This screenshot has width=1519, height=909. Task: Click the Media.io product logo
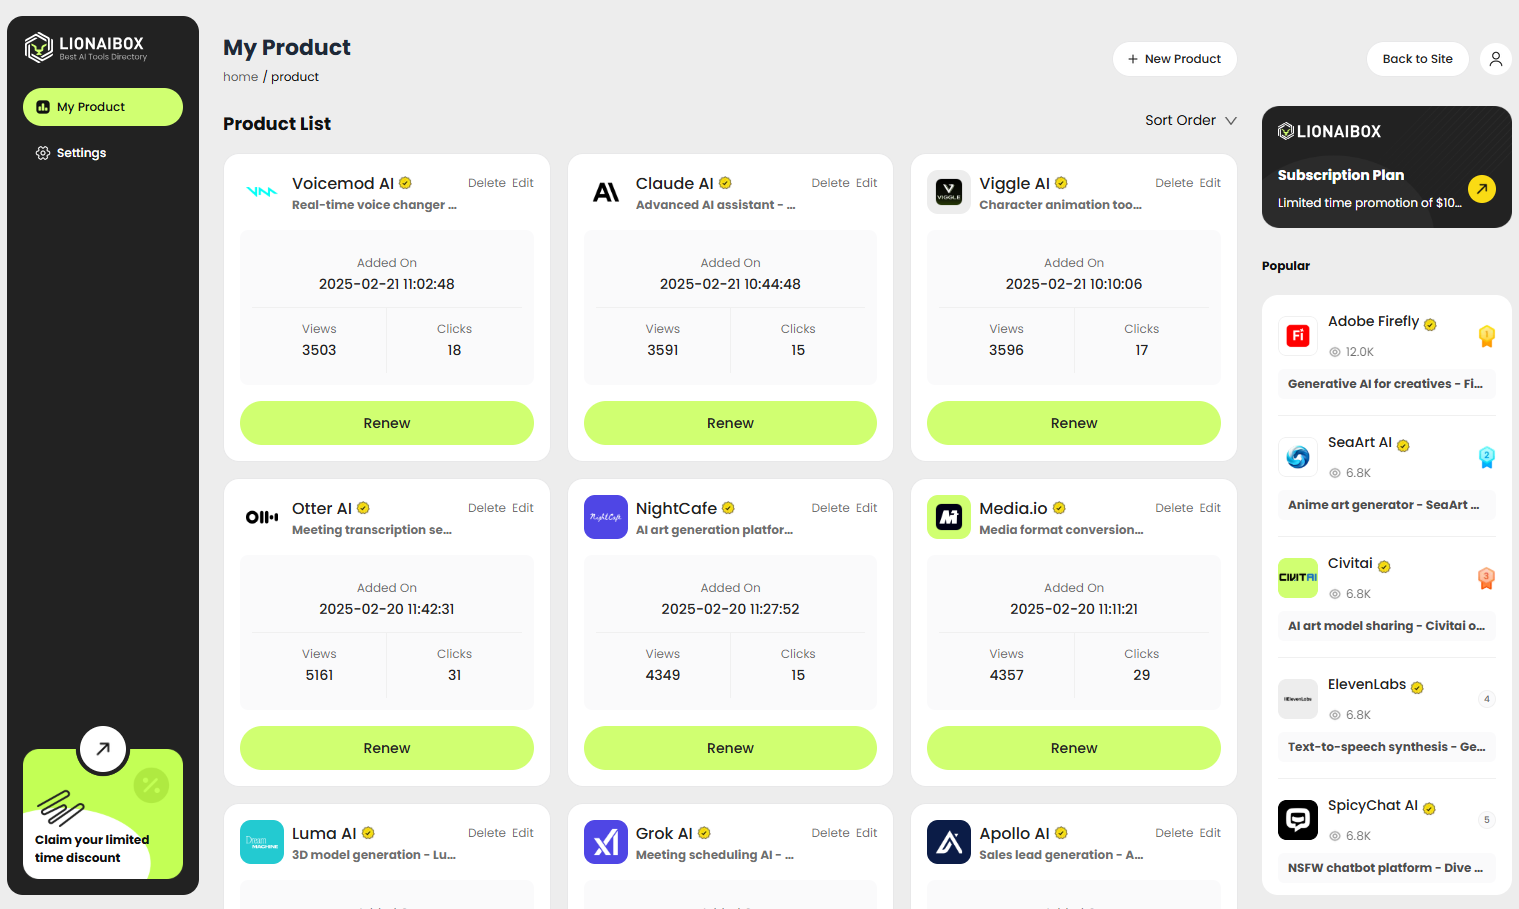949,517
